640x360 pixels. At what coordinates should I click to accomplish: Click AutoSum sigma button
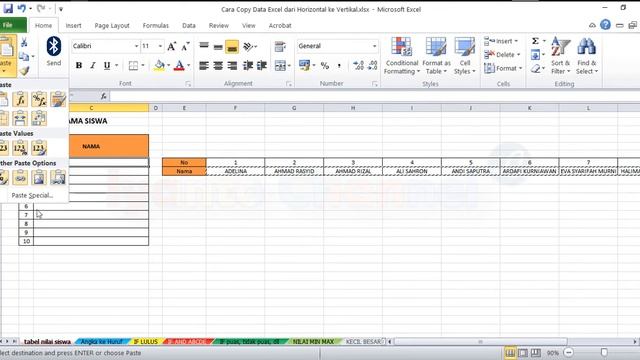535,41
